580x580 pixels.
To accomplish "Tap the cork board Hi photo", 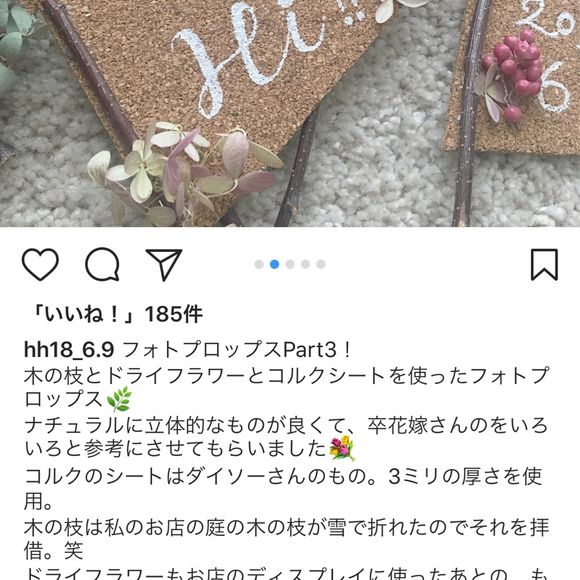I will (290, 113).
